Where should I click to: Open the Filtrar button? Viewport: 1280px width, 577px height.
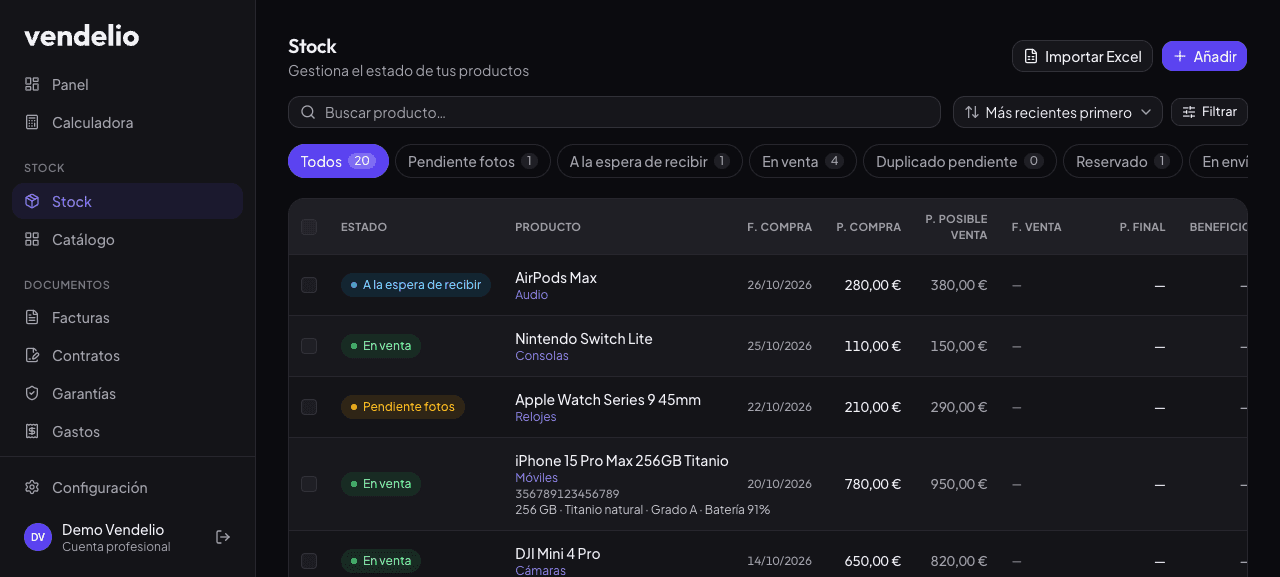pos(1209,112)
